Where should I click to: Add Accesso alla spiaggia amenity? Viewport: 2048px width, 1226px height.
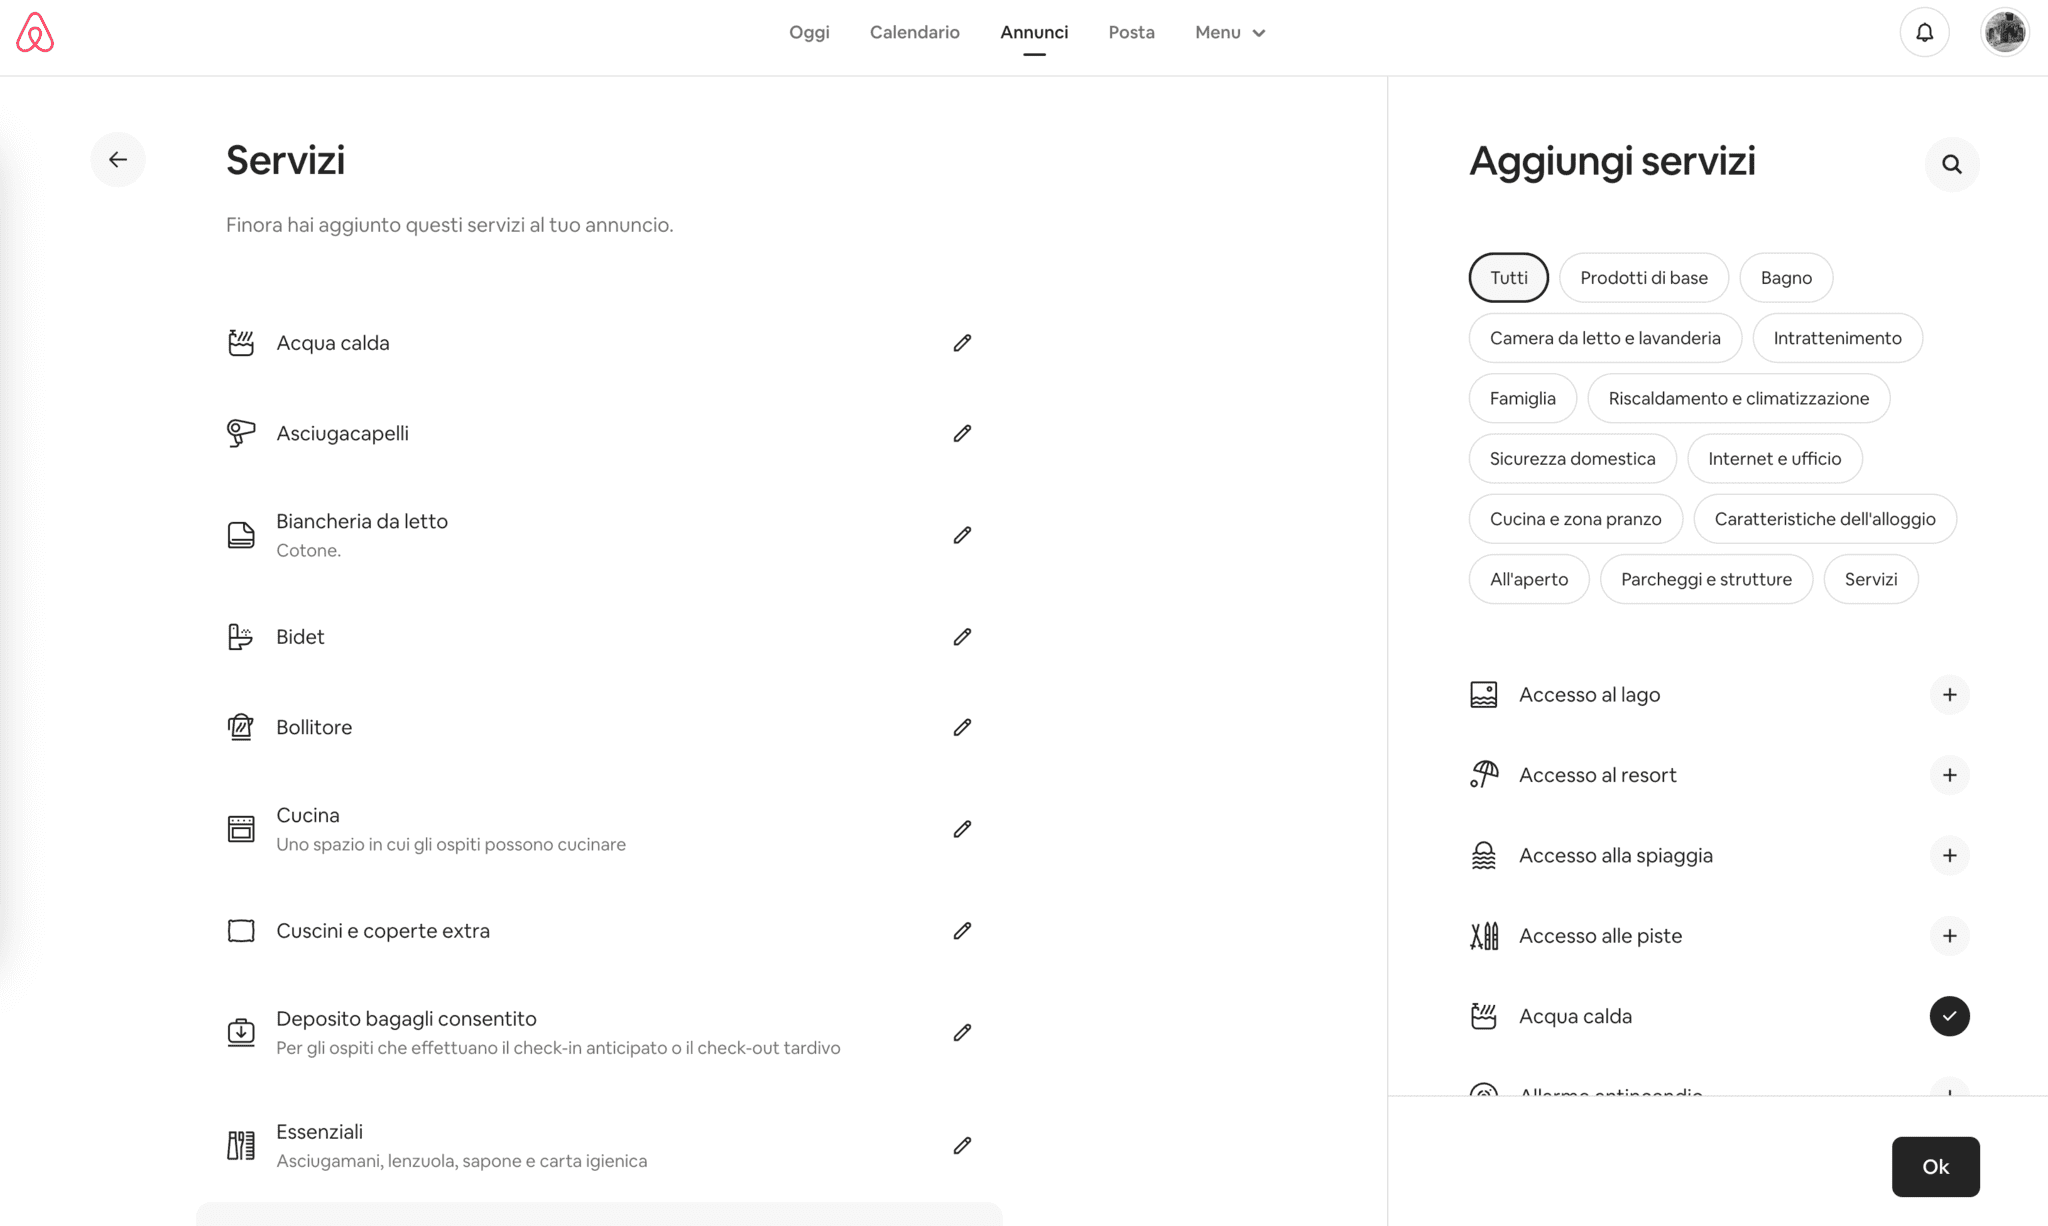click(x=1949, y=855)
